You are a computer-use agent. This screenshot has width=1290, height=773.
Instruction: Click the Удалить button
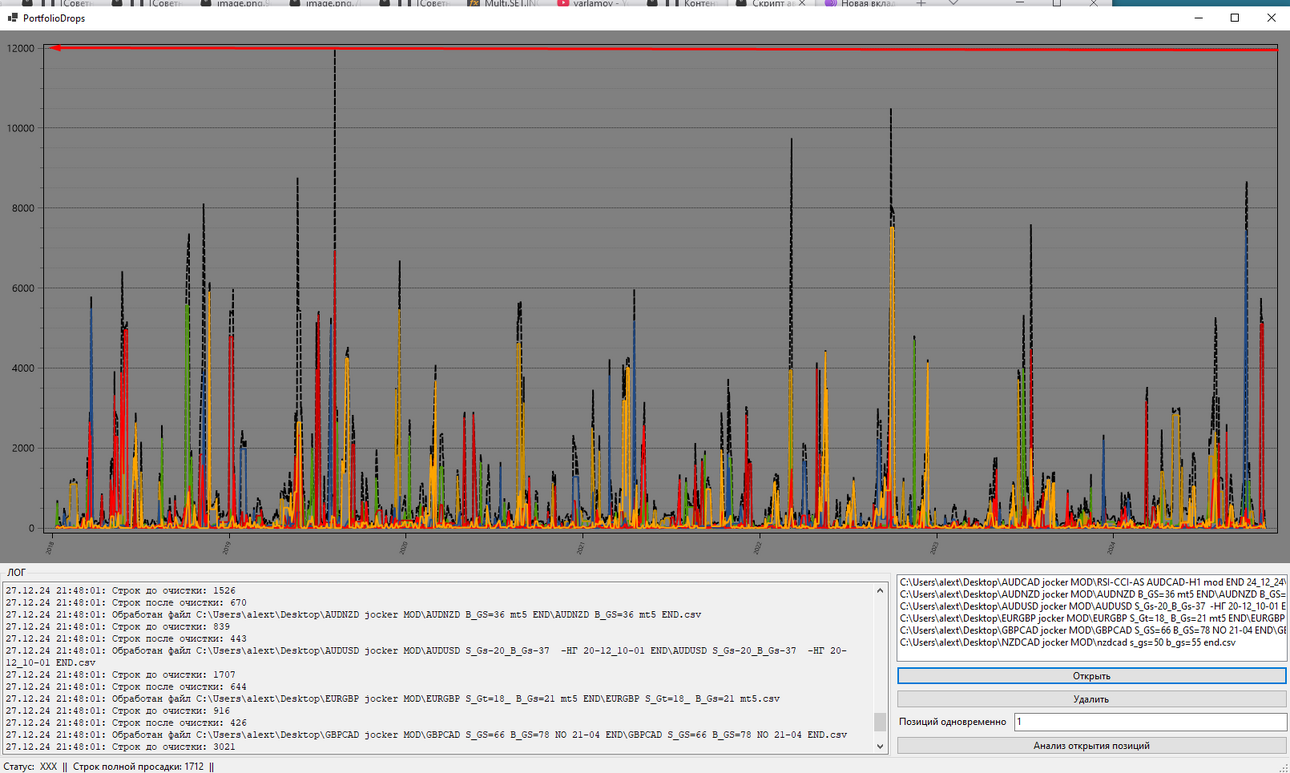click(1091, 699)
